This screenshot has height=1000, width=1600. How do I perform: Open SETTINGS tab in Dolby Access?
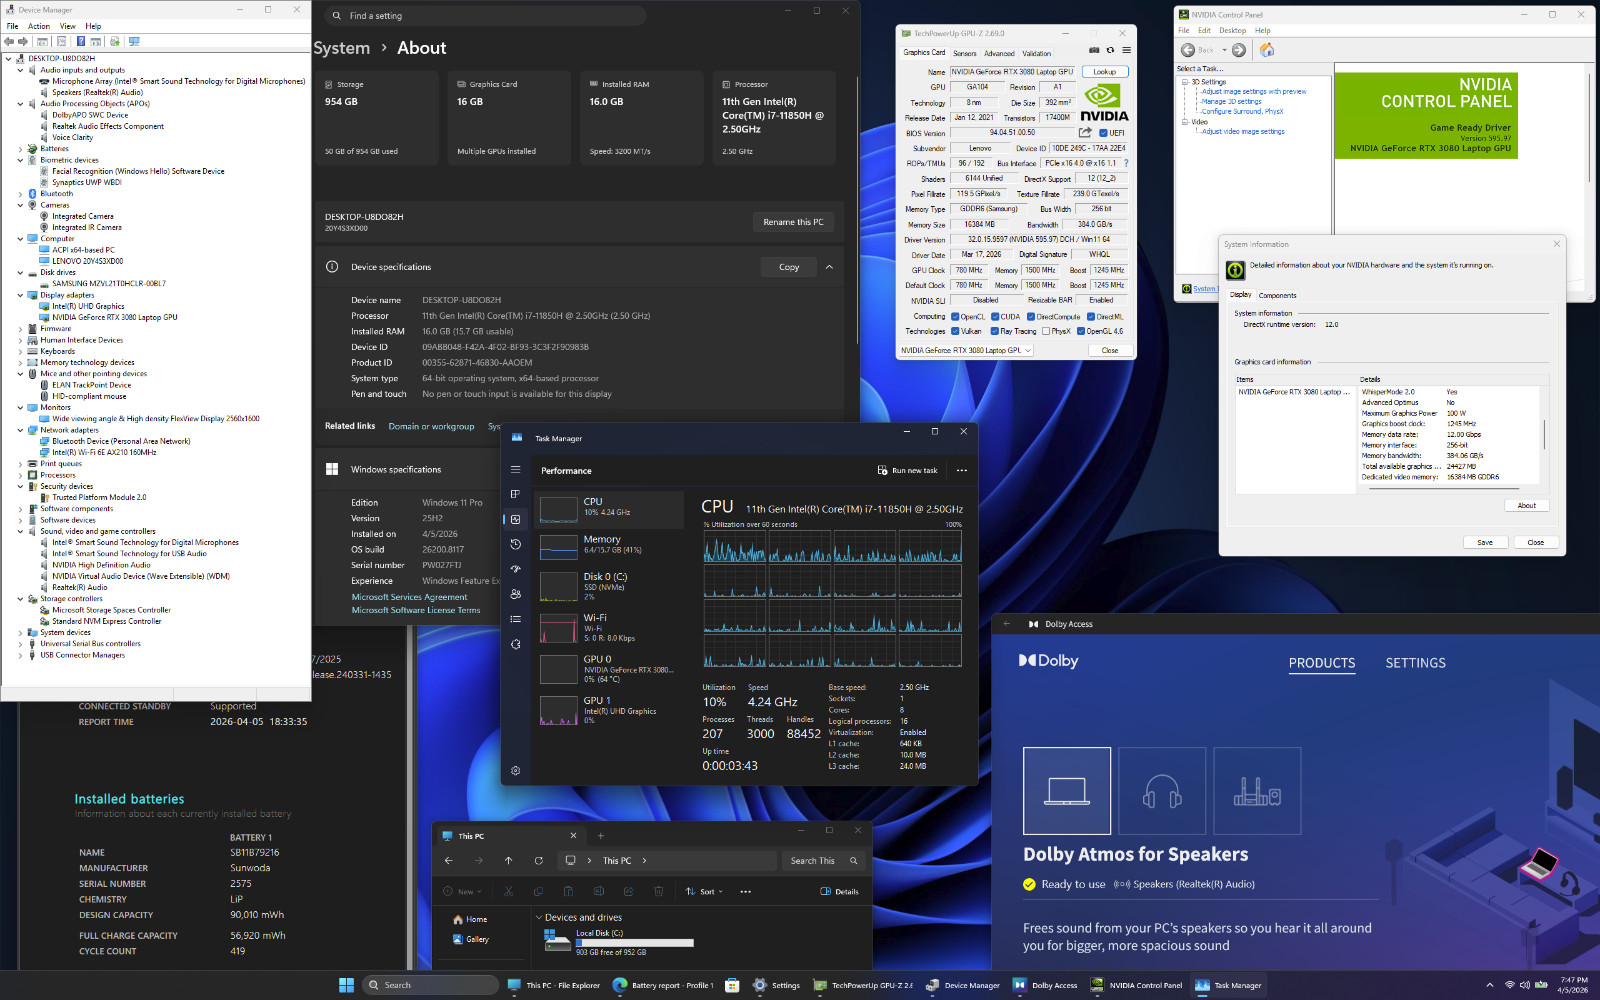click(x=1415, y=663)
